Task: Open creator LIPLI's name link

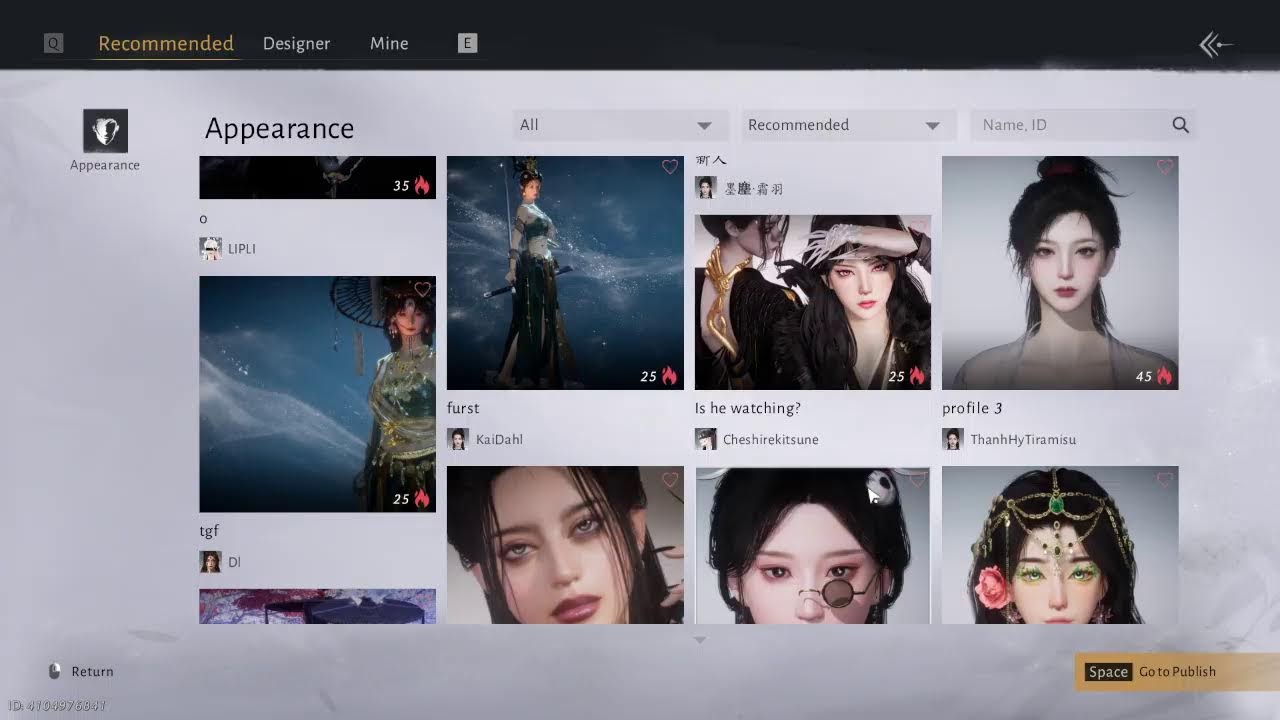Action: [242, 249]
